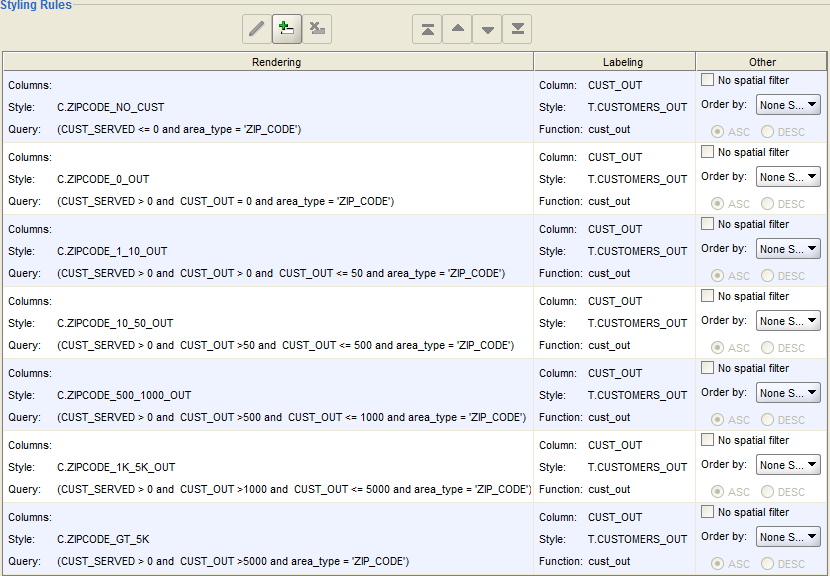Select style C.ZIPCODE_GT_5K text

[x=103, y=539]
